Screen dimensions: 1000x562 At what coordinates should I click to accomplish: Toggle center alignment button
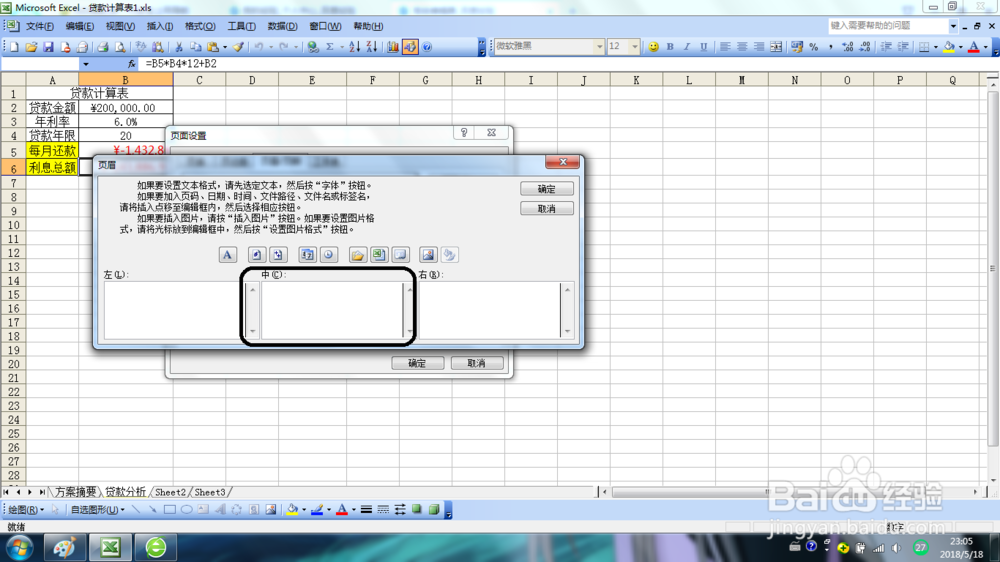742,47
